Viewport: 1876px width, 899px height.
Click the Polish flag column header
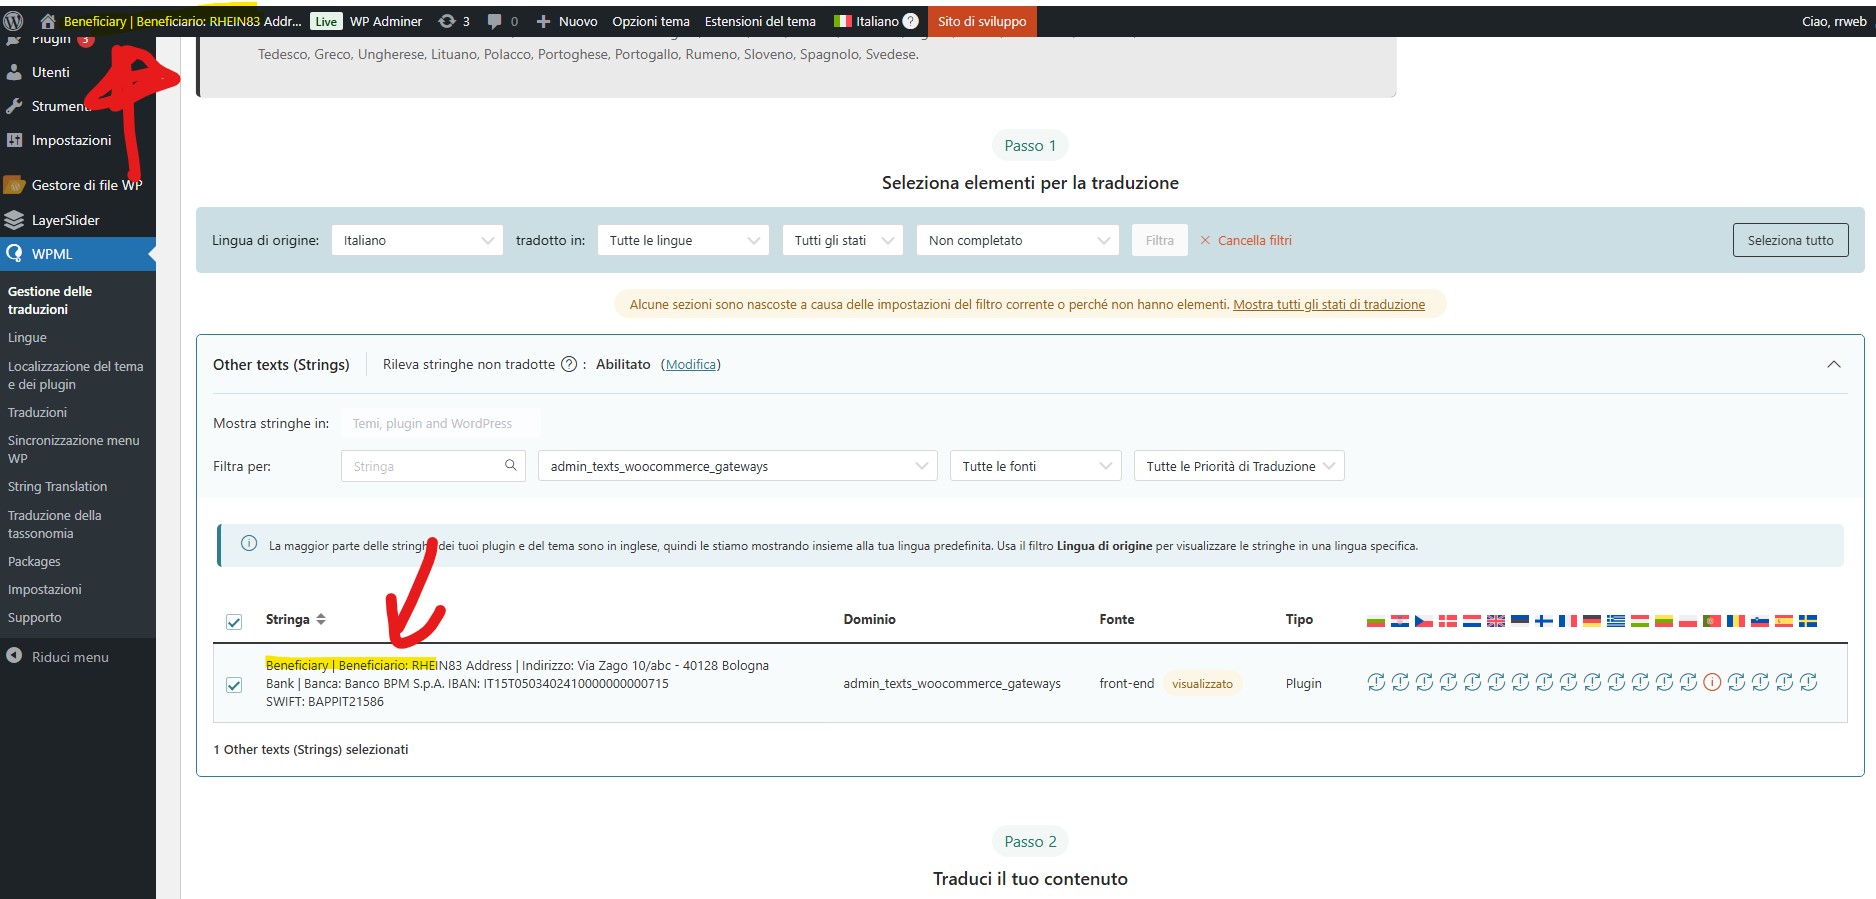click(1688, 621)
